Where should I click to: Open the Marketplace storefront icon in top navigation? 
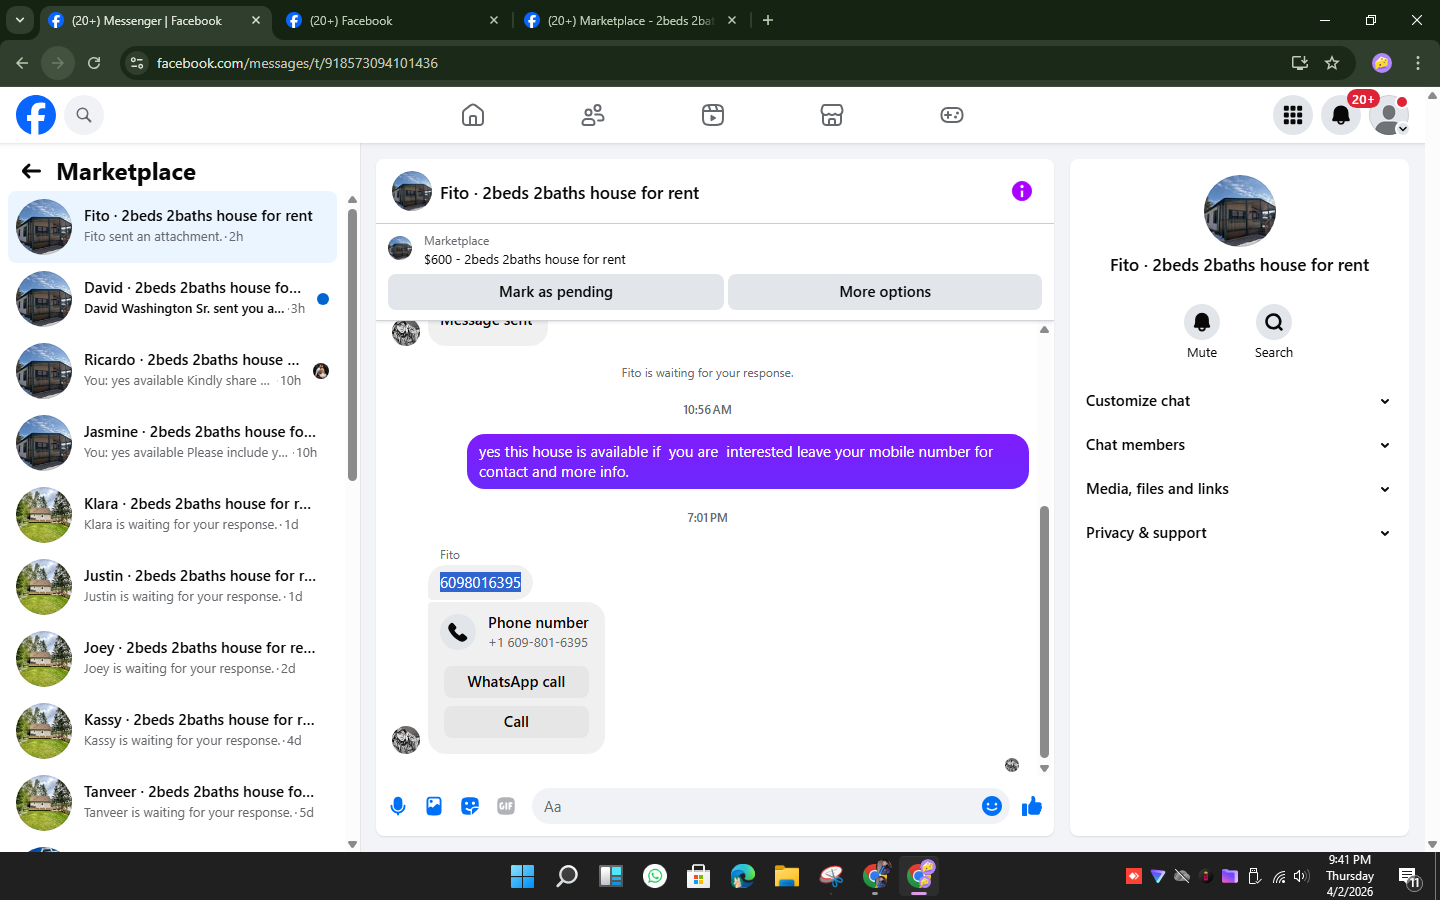[832, 115]
